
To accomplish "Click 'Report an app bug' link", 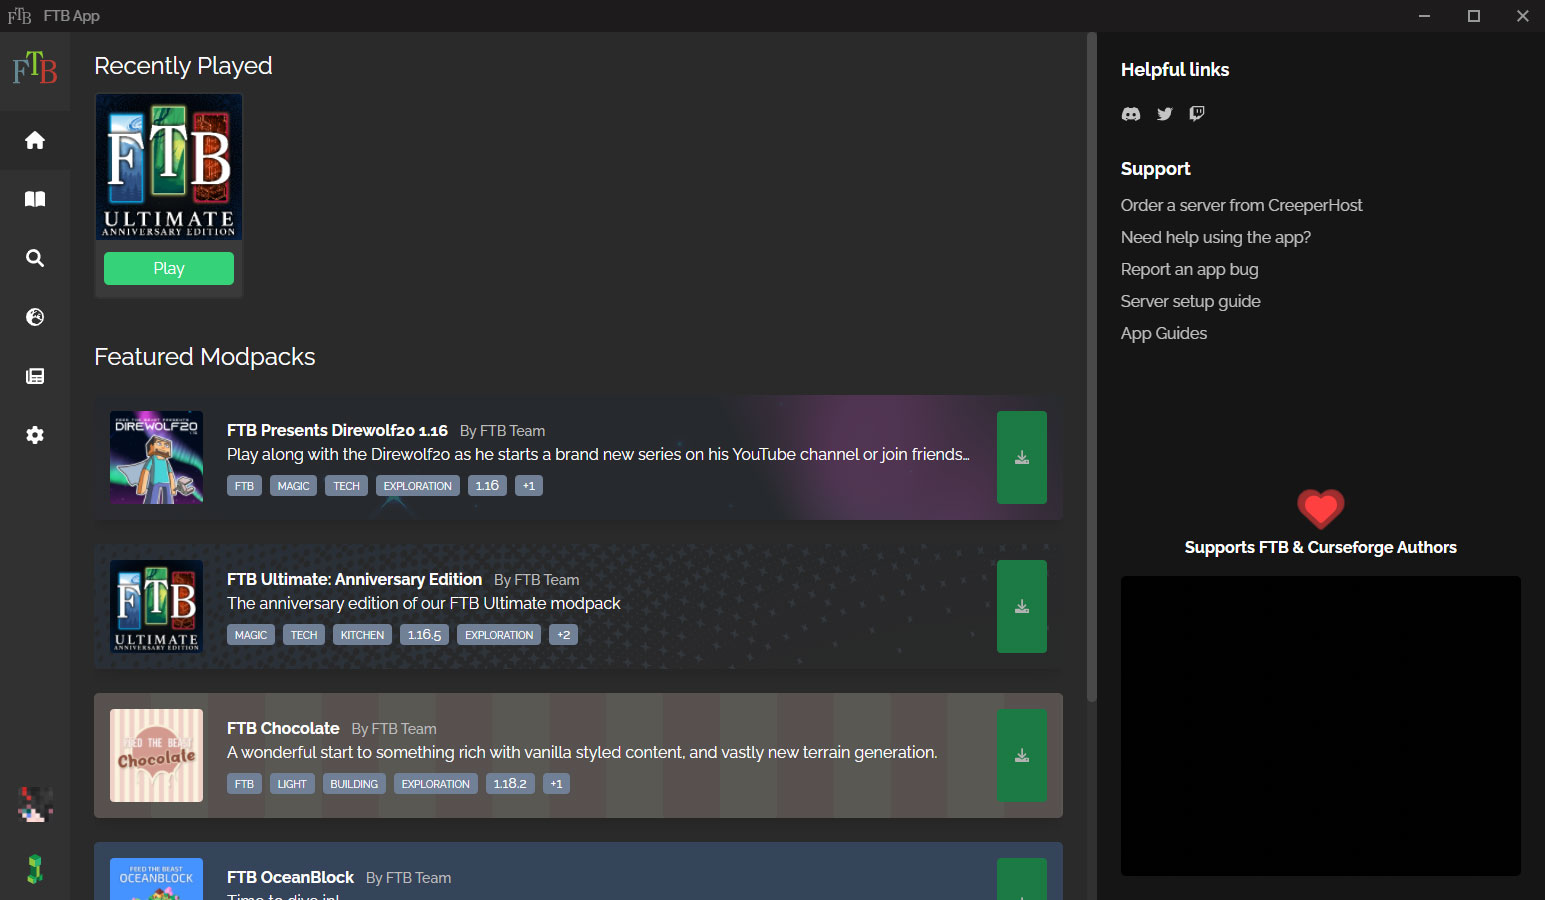I will pyautogui.click(x=1189, y=269).
